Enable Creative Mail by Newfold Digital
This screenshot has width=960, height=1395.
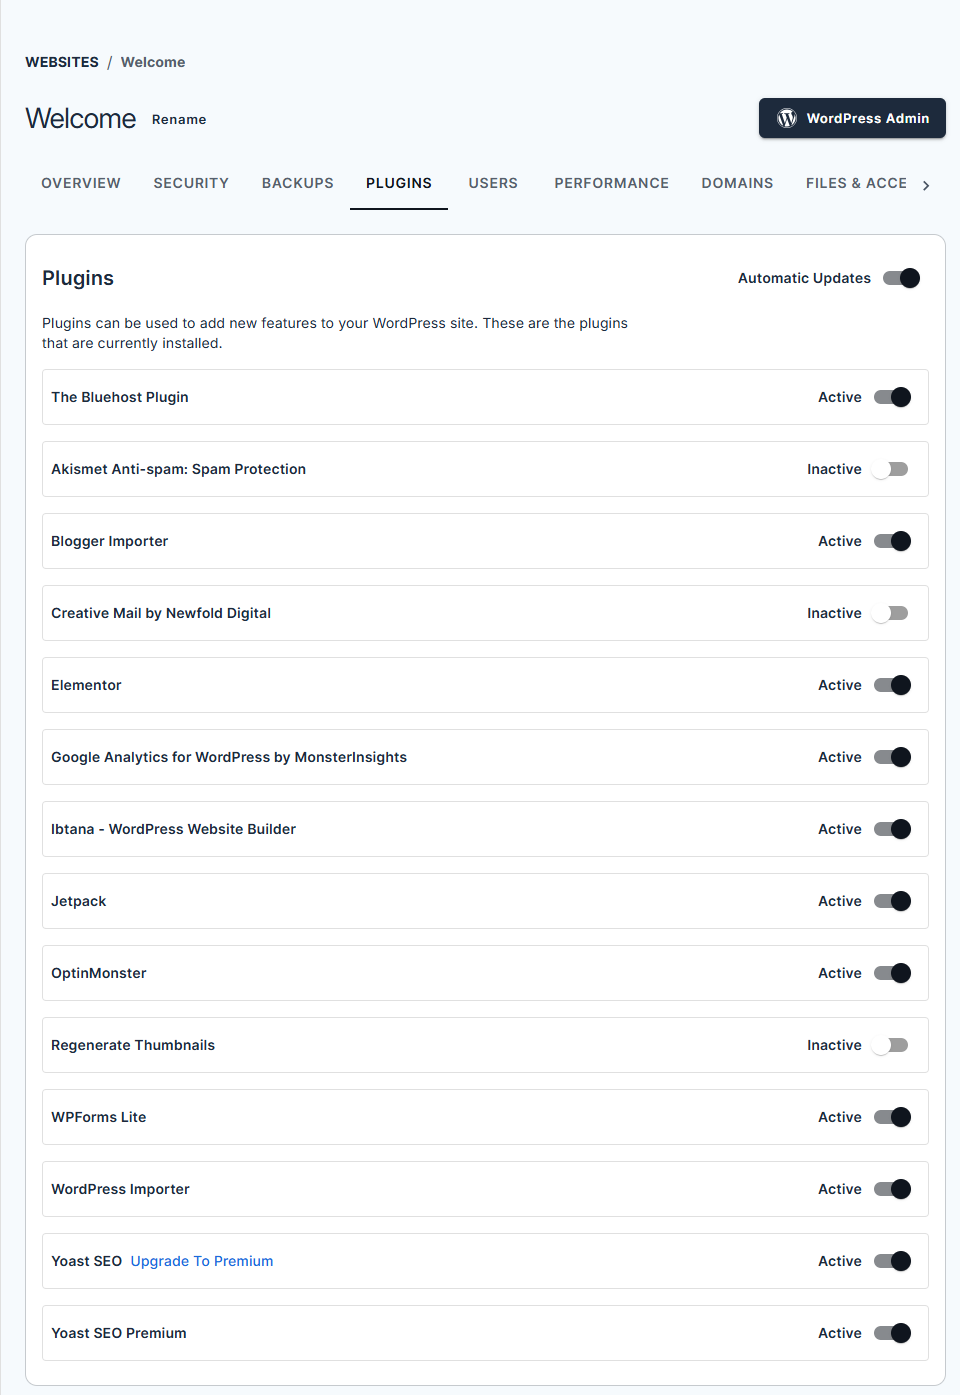tap(891, 613)
